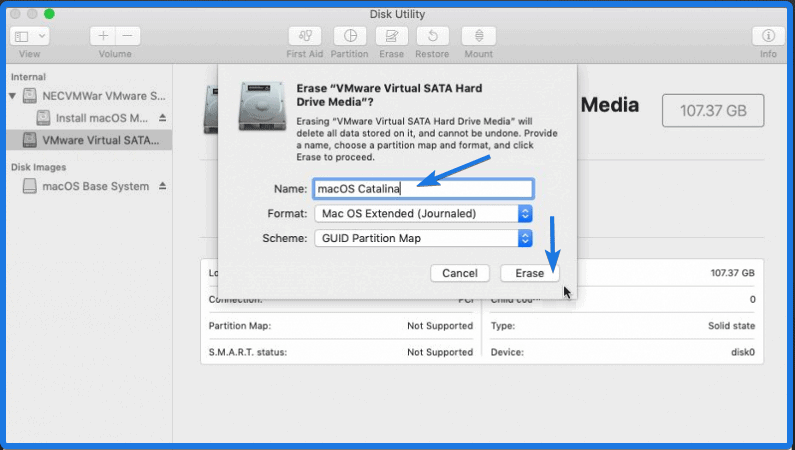The height and width of the screenshot is (450, 795).
Task: Click macOS Base System disk image icon
Action: 30,186
